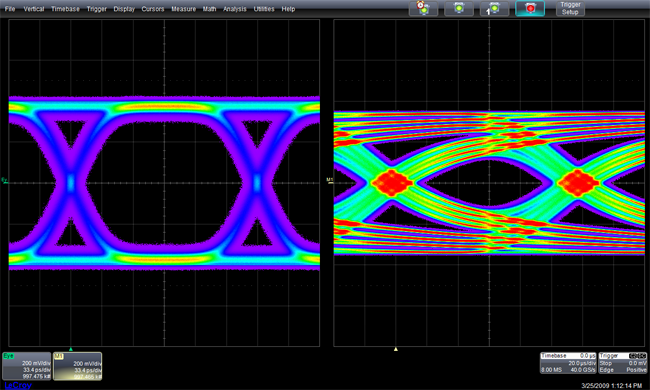Open the Analysis menu
Screen dimensions: 650x390
coord(235,9)
